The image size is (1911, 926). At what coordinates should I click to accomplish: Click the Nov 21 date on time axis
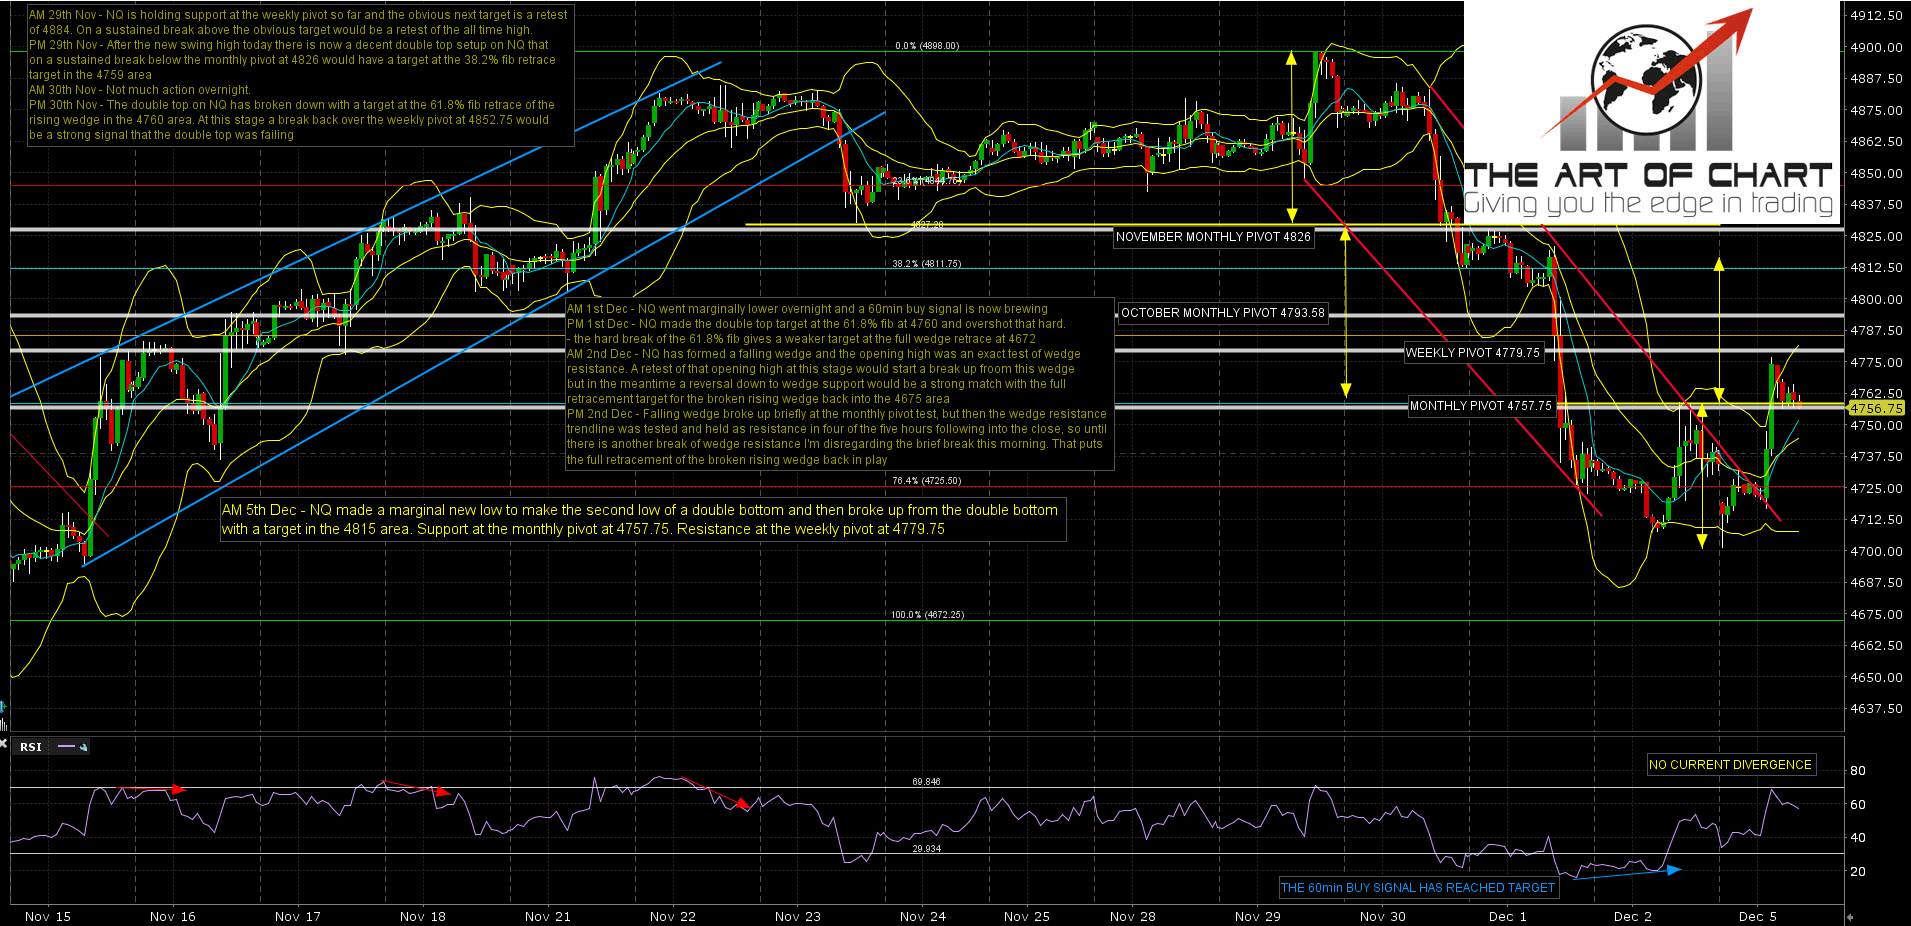[x=547, y=916]
